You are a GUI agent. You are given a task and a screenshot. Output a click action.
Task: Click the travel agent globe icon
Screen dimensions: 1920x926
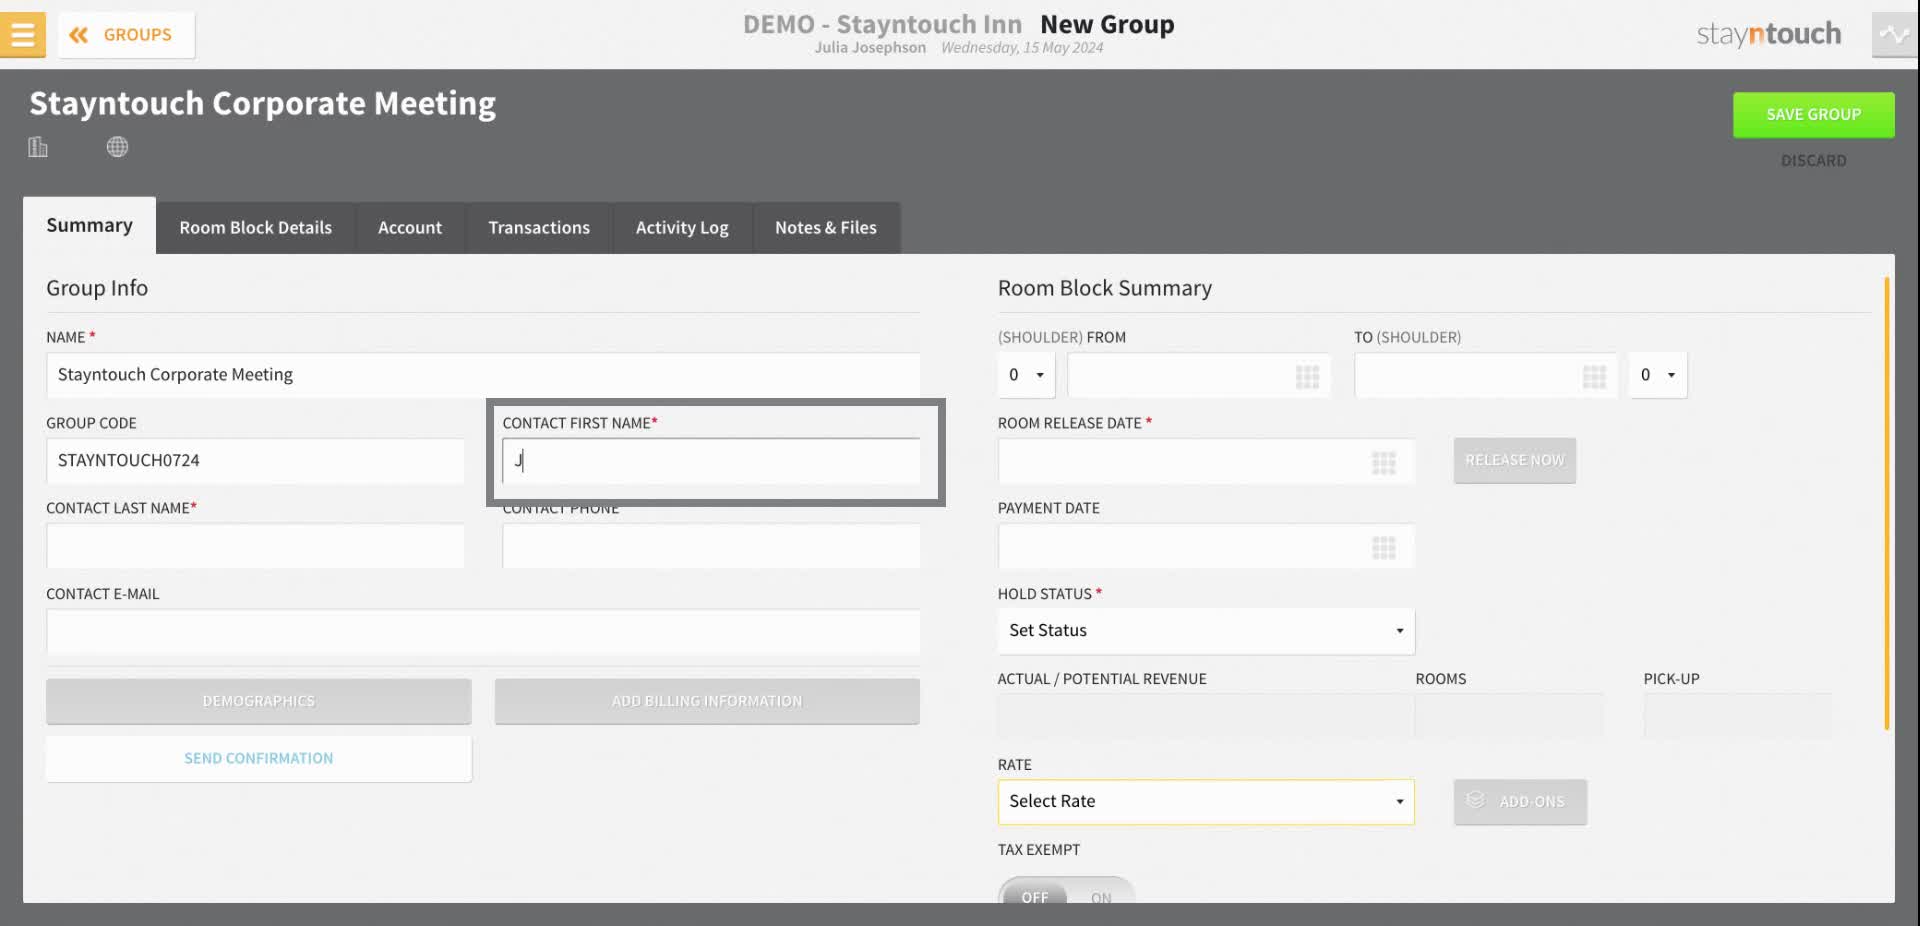[117, 147]
